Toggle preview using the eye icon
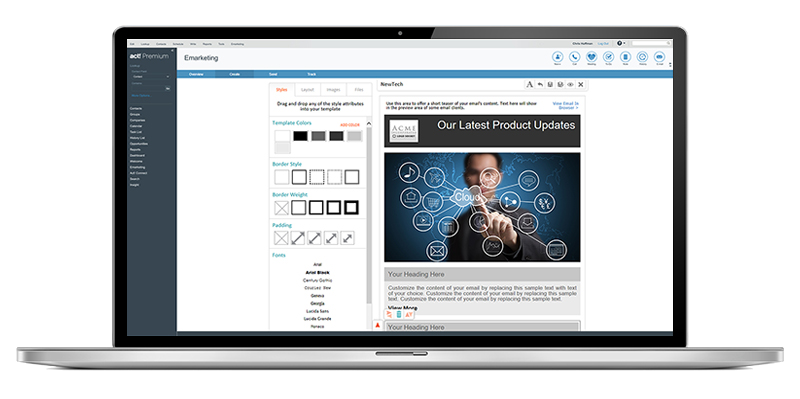 pos(570,84)
